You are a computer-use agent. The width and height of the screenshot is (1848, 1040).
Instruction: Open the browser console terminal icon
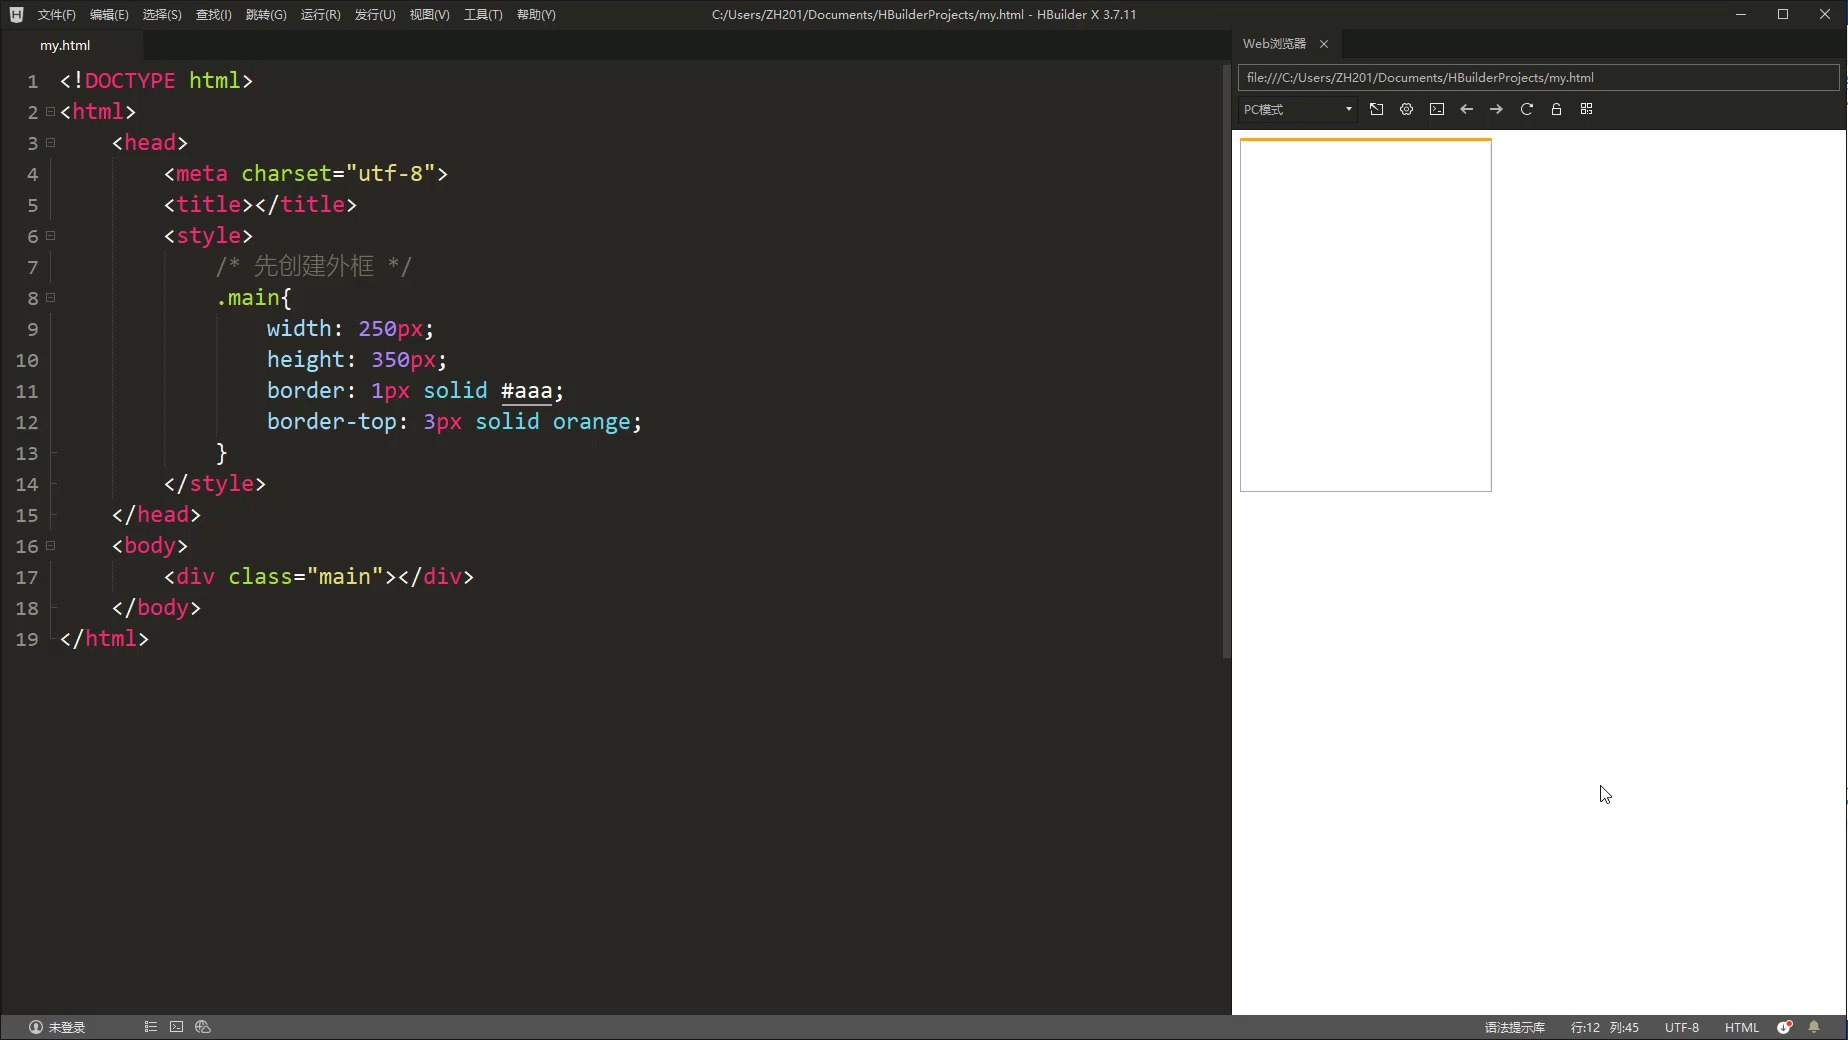coord(1436,109)
